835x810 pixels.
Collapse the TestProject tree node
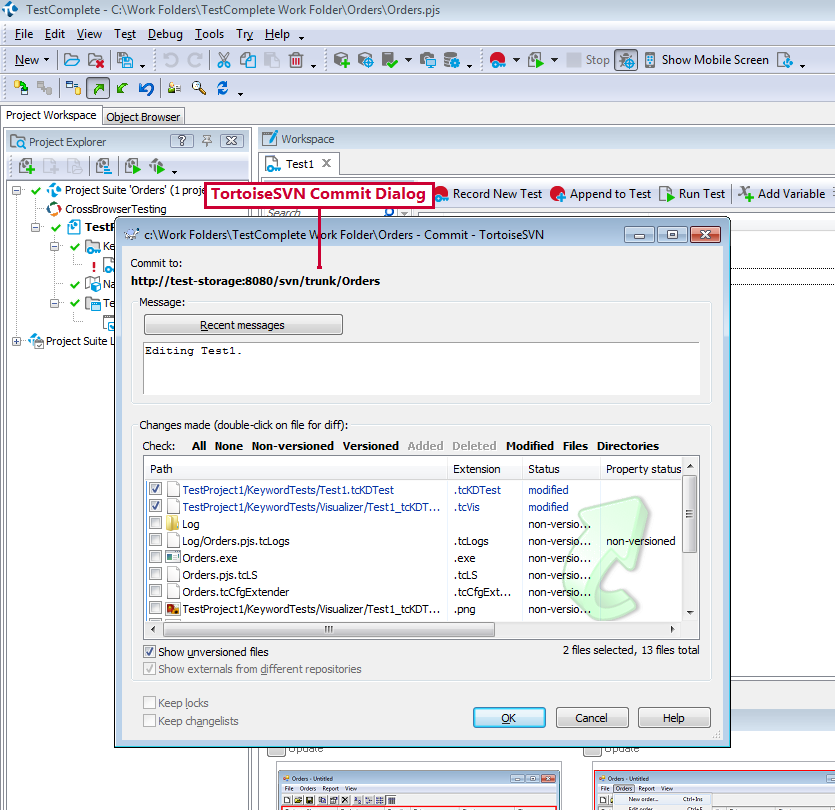point(35,227)
